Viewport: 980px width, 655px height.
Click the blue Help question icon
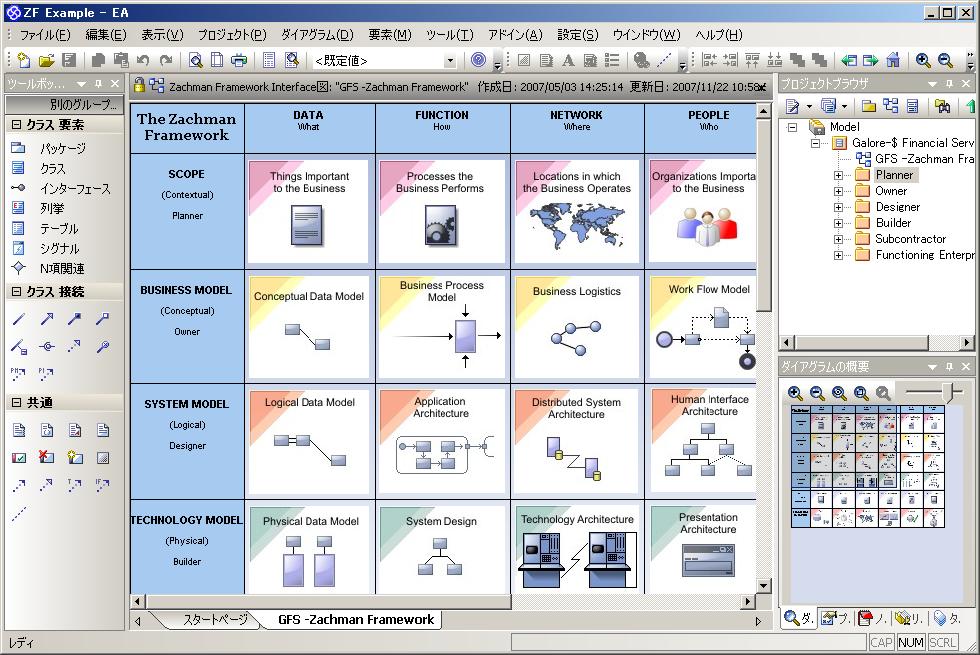(478, 59)
